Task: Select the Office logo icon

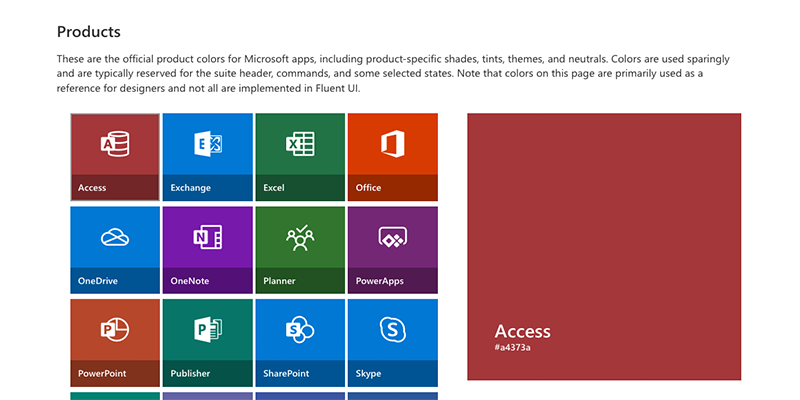Action: point(393,144)
